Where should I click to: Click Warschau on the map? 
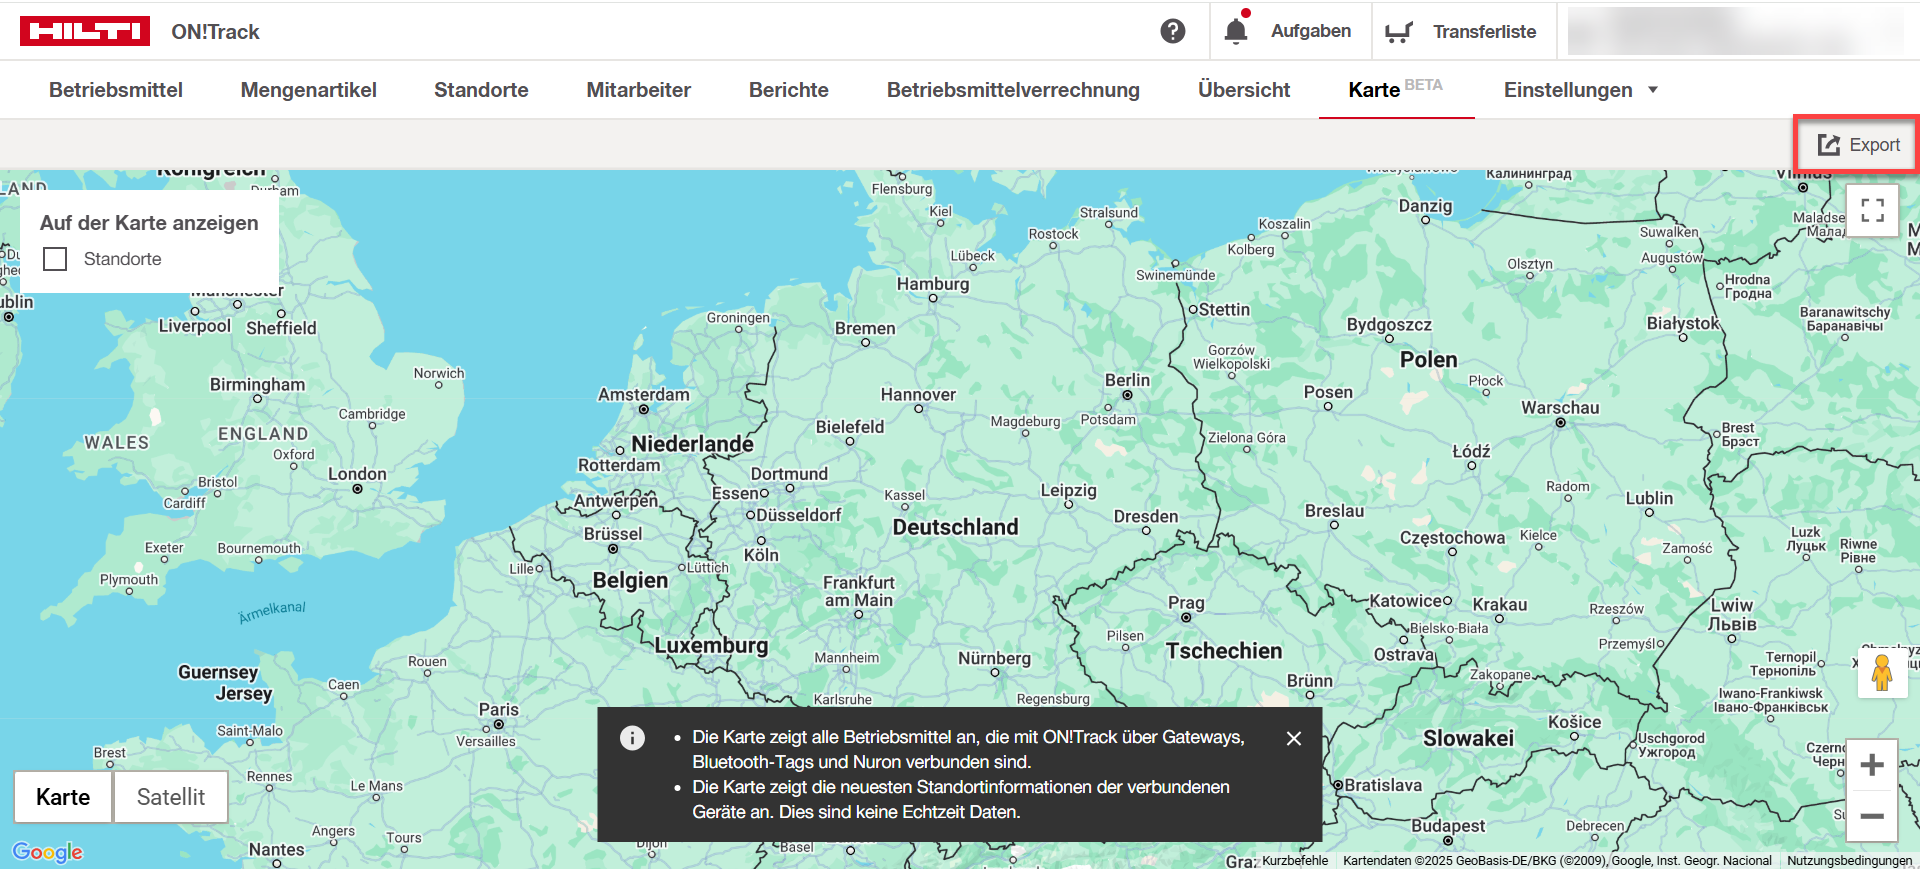(1560, 408)
